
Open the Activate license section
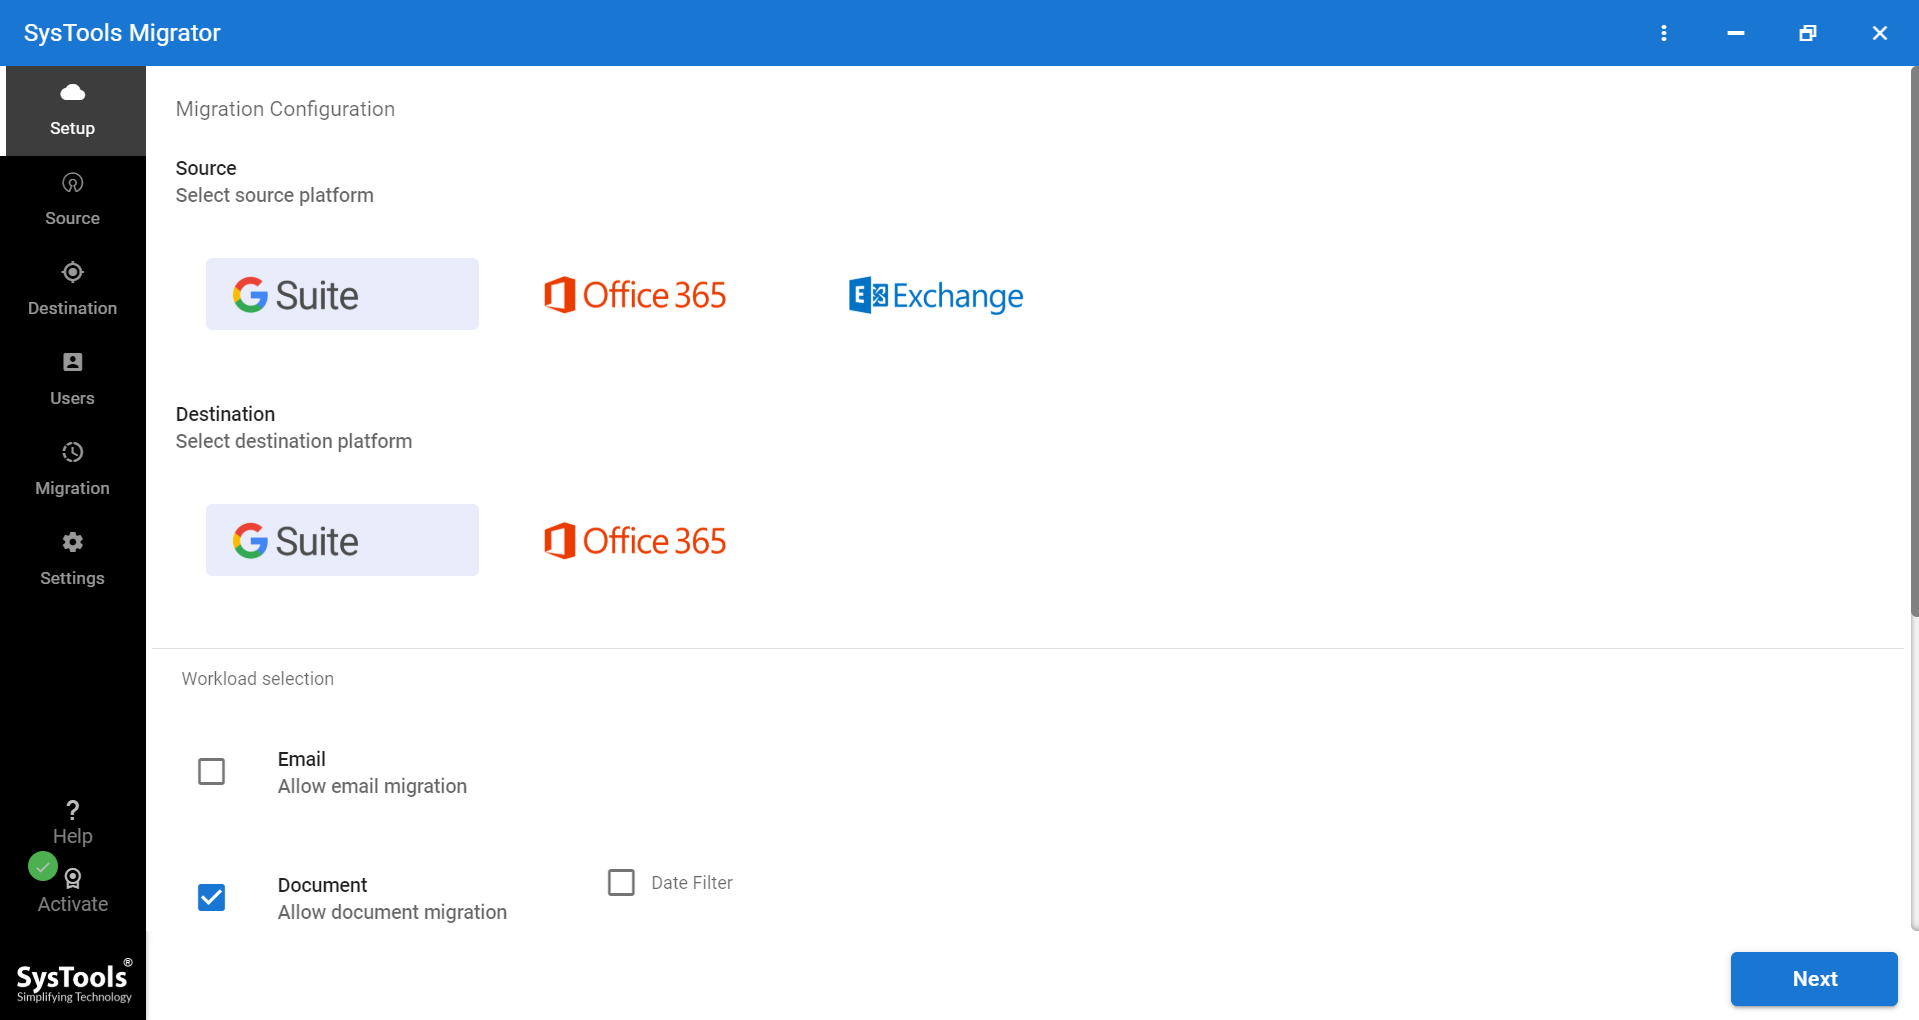[x=72, y=888]
